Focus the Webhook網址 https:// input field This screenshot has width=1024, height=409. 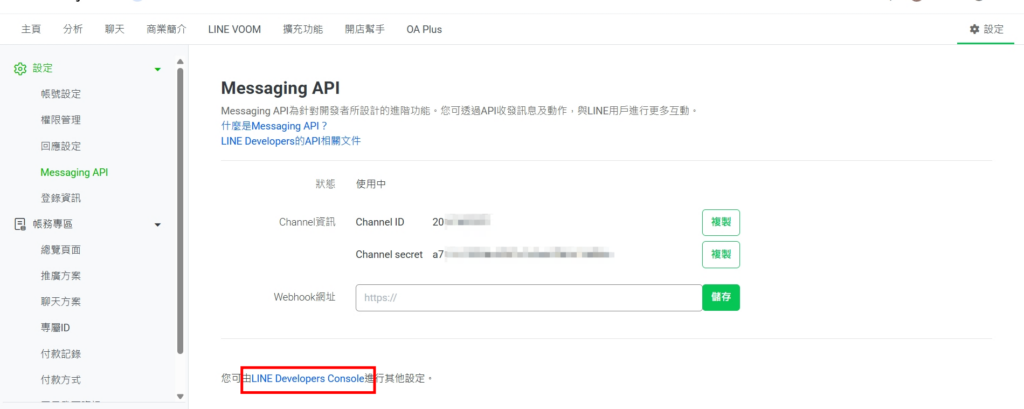coord(529,297)
